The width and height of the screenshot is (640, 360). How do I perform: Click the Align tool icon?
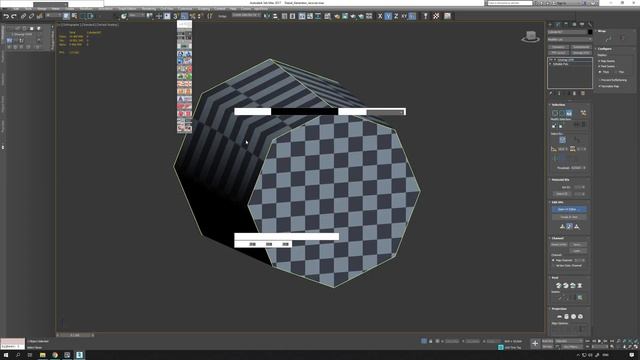275,16
